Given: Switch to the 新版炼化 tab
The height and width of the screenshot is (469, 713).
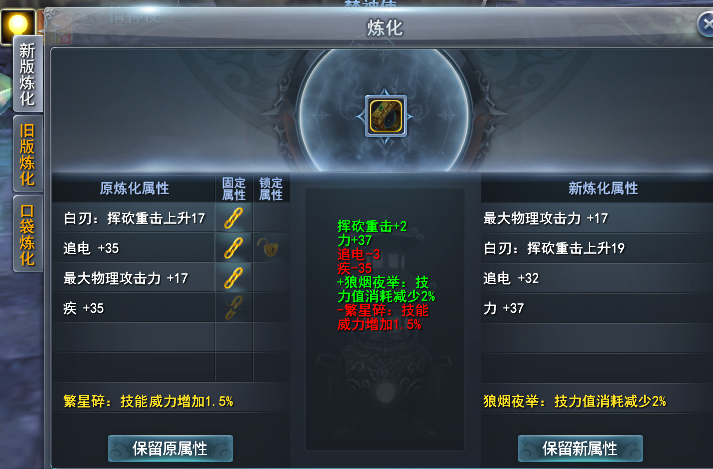Looking at the screenshot, I should (27, 74).
